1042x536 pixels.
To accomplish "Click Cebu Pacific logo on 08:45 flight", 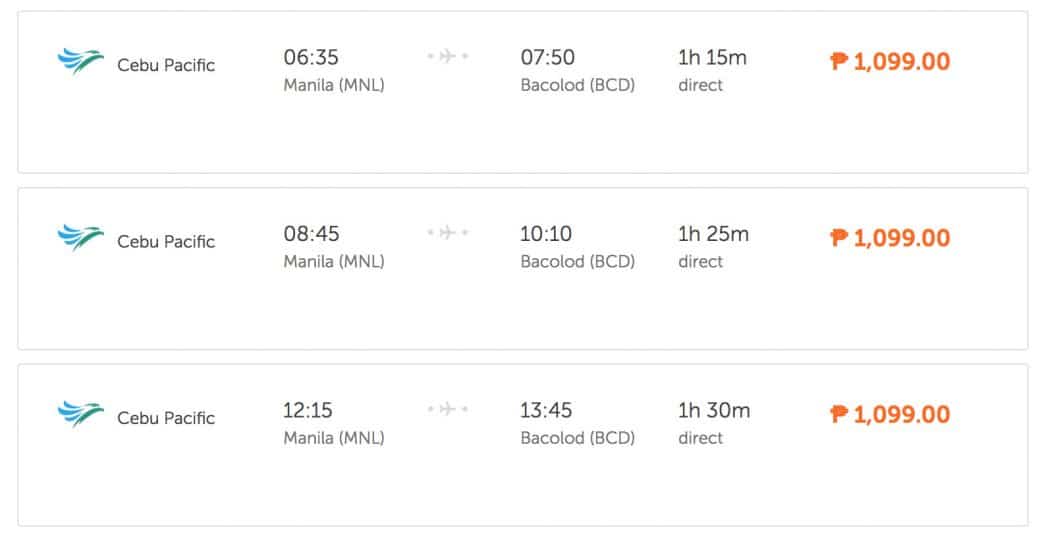I will (x=80, y=238).
